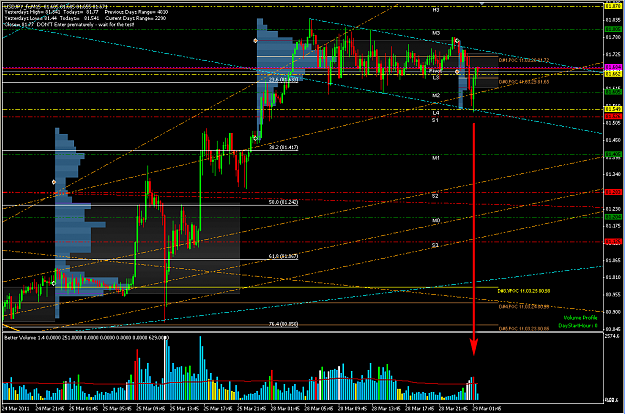
Task: Click the M3 pivot level label
Action: point(436,33)
